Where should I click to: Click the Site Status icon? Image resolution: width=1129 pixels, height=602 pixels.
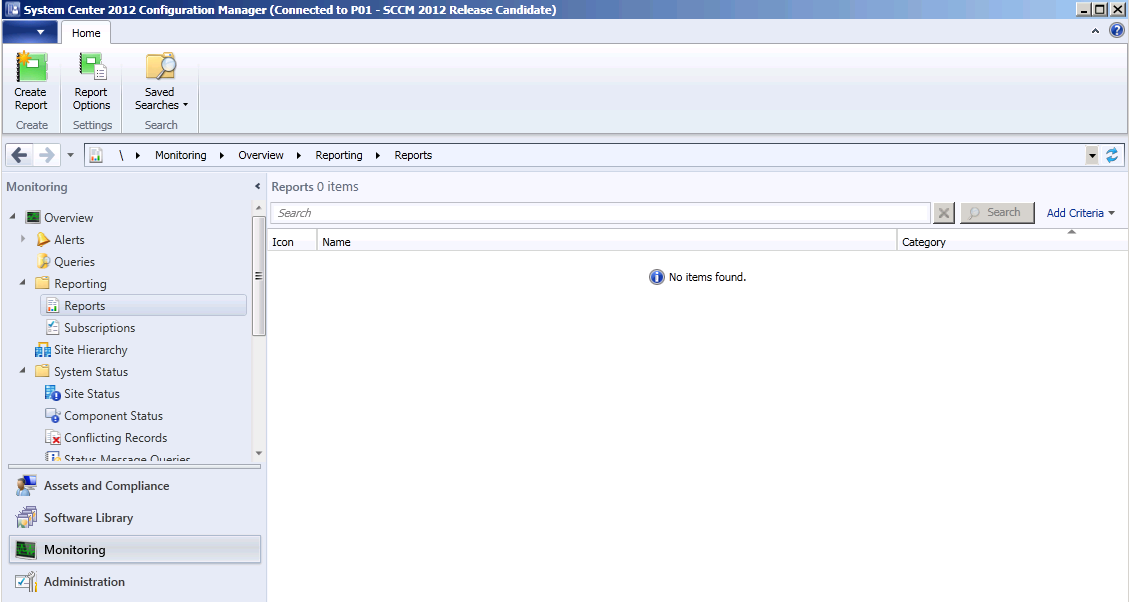tap(53, 394)
